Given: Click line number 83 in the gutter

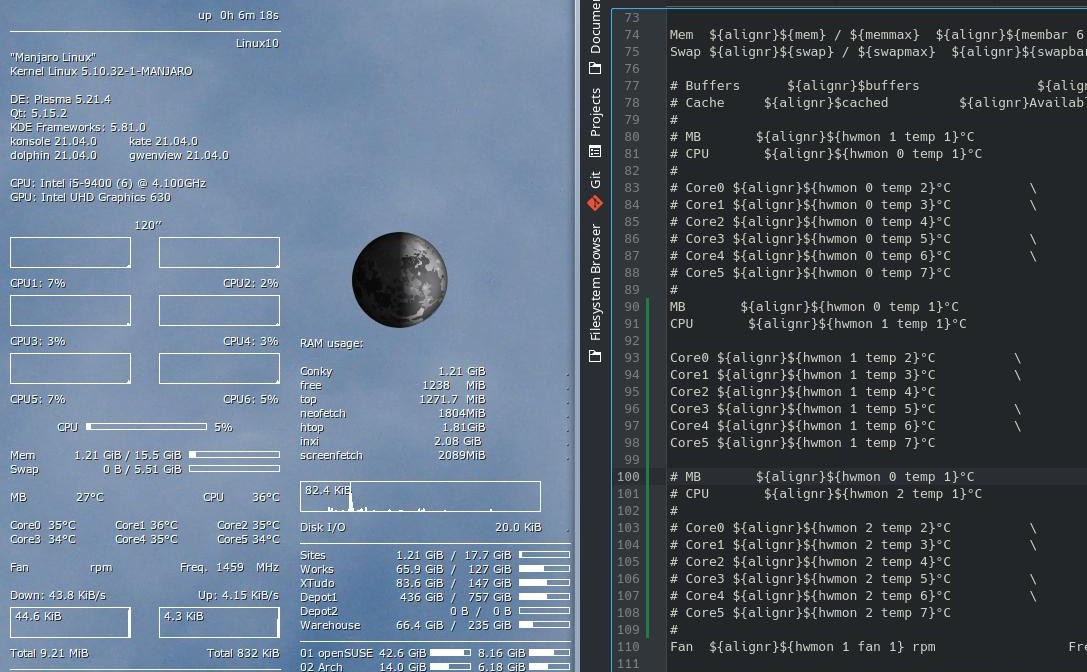Looking at the screenshot, I should point(630,188).
